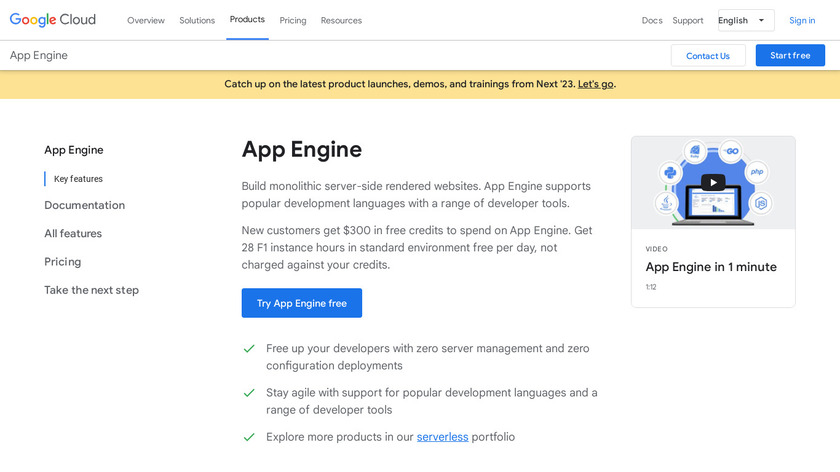
Task: Click the checkmark beside Explore more products
Action: [249, 437]
